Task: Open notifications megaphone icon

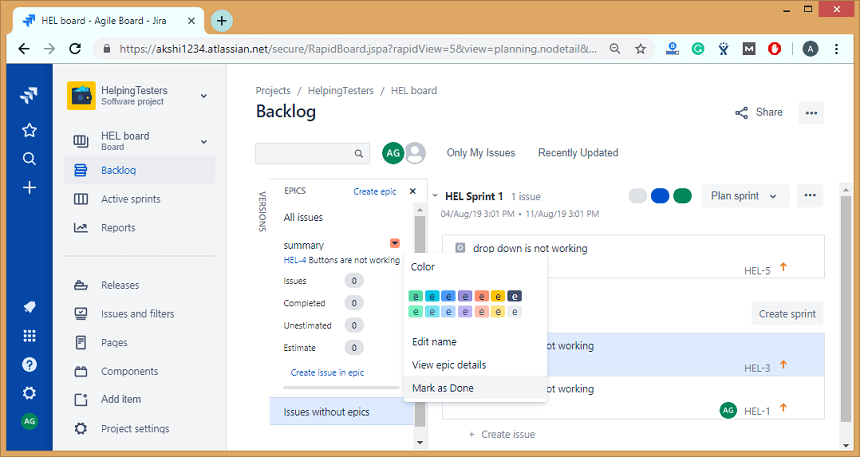Action: (29, 307)
